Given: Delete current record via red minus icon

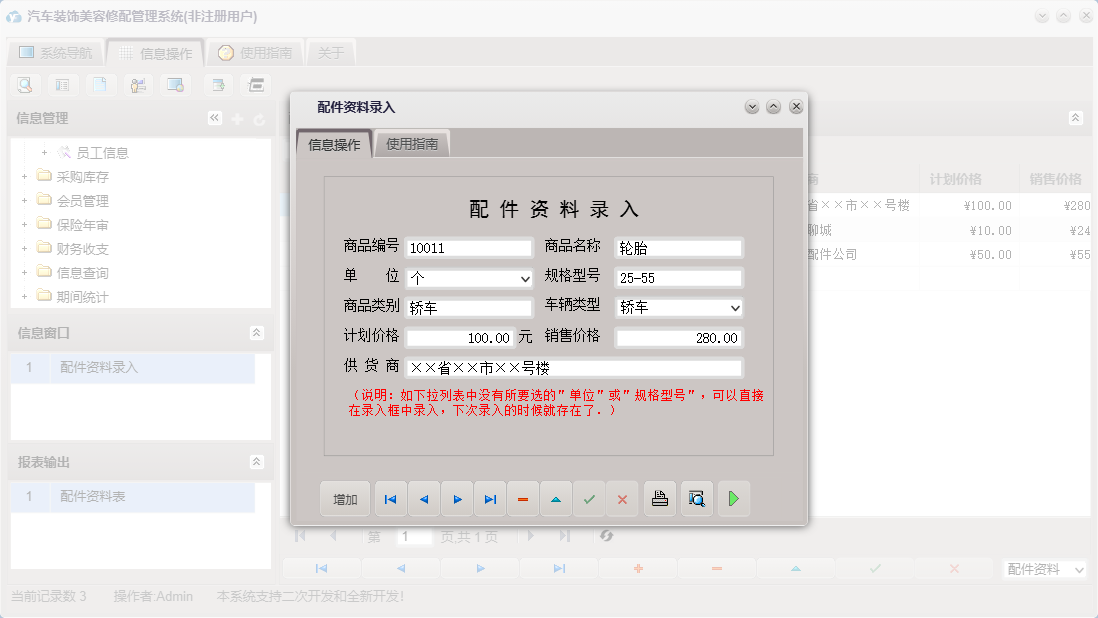Looking at the screenshot, I should (523, 498).
